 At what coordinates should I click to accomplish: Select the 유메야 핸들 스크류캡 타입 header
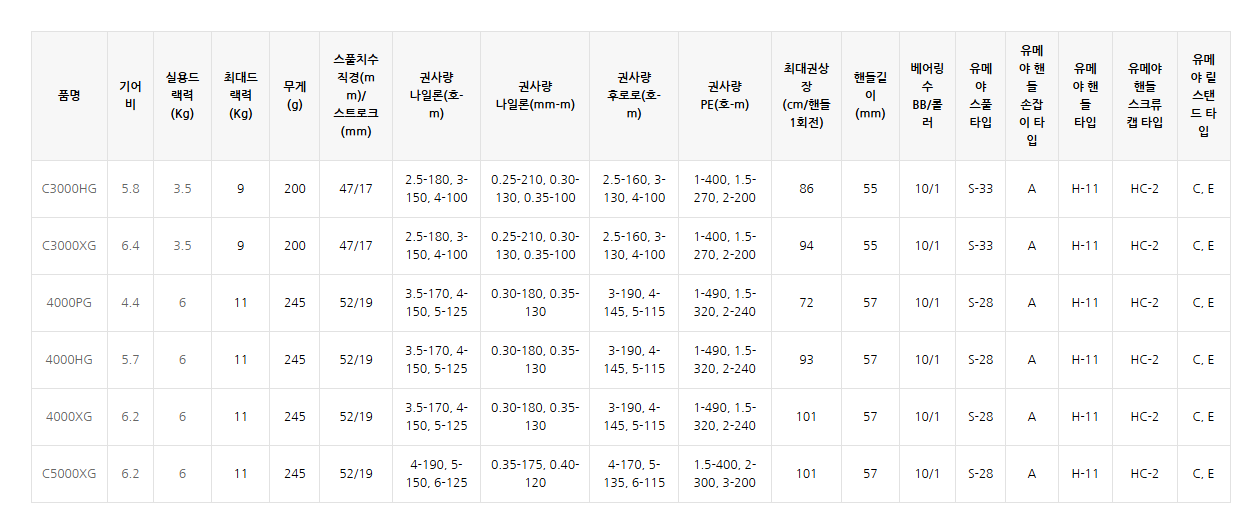click(1144, 96)
